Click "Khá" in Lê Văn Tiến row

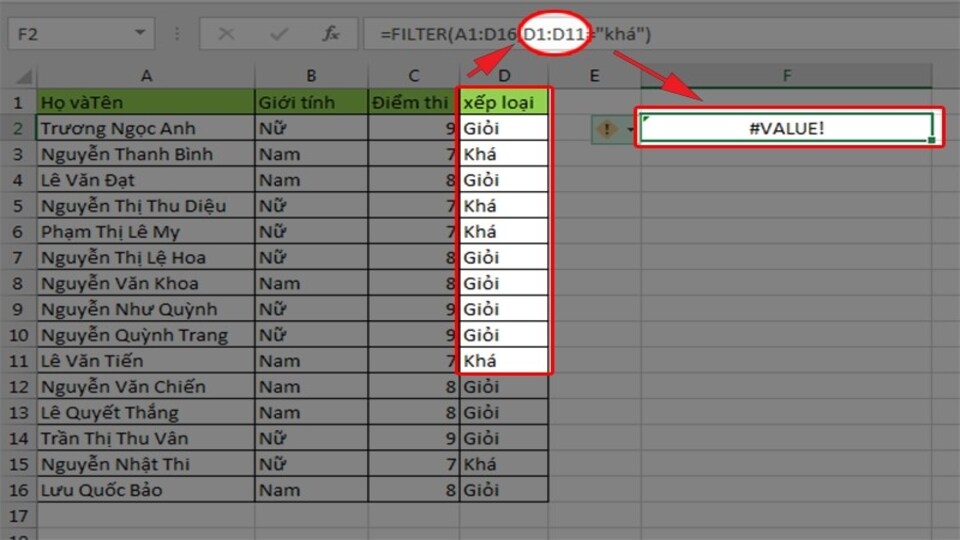504,361
